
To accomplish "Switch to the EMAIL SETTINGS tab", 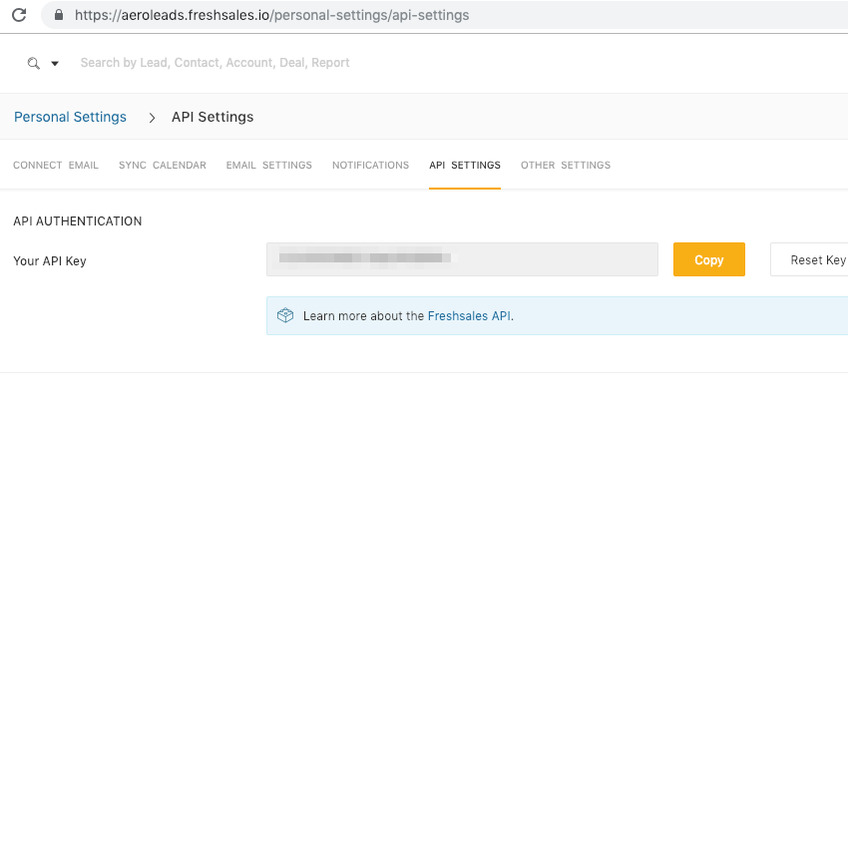I will [268, 165].
